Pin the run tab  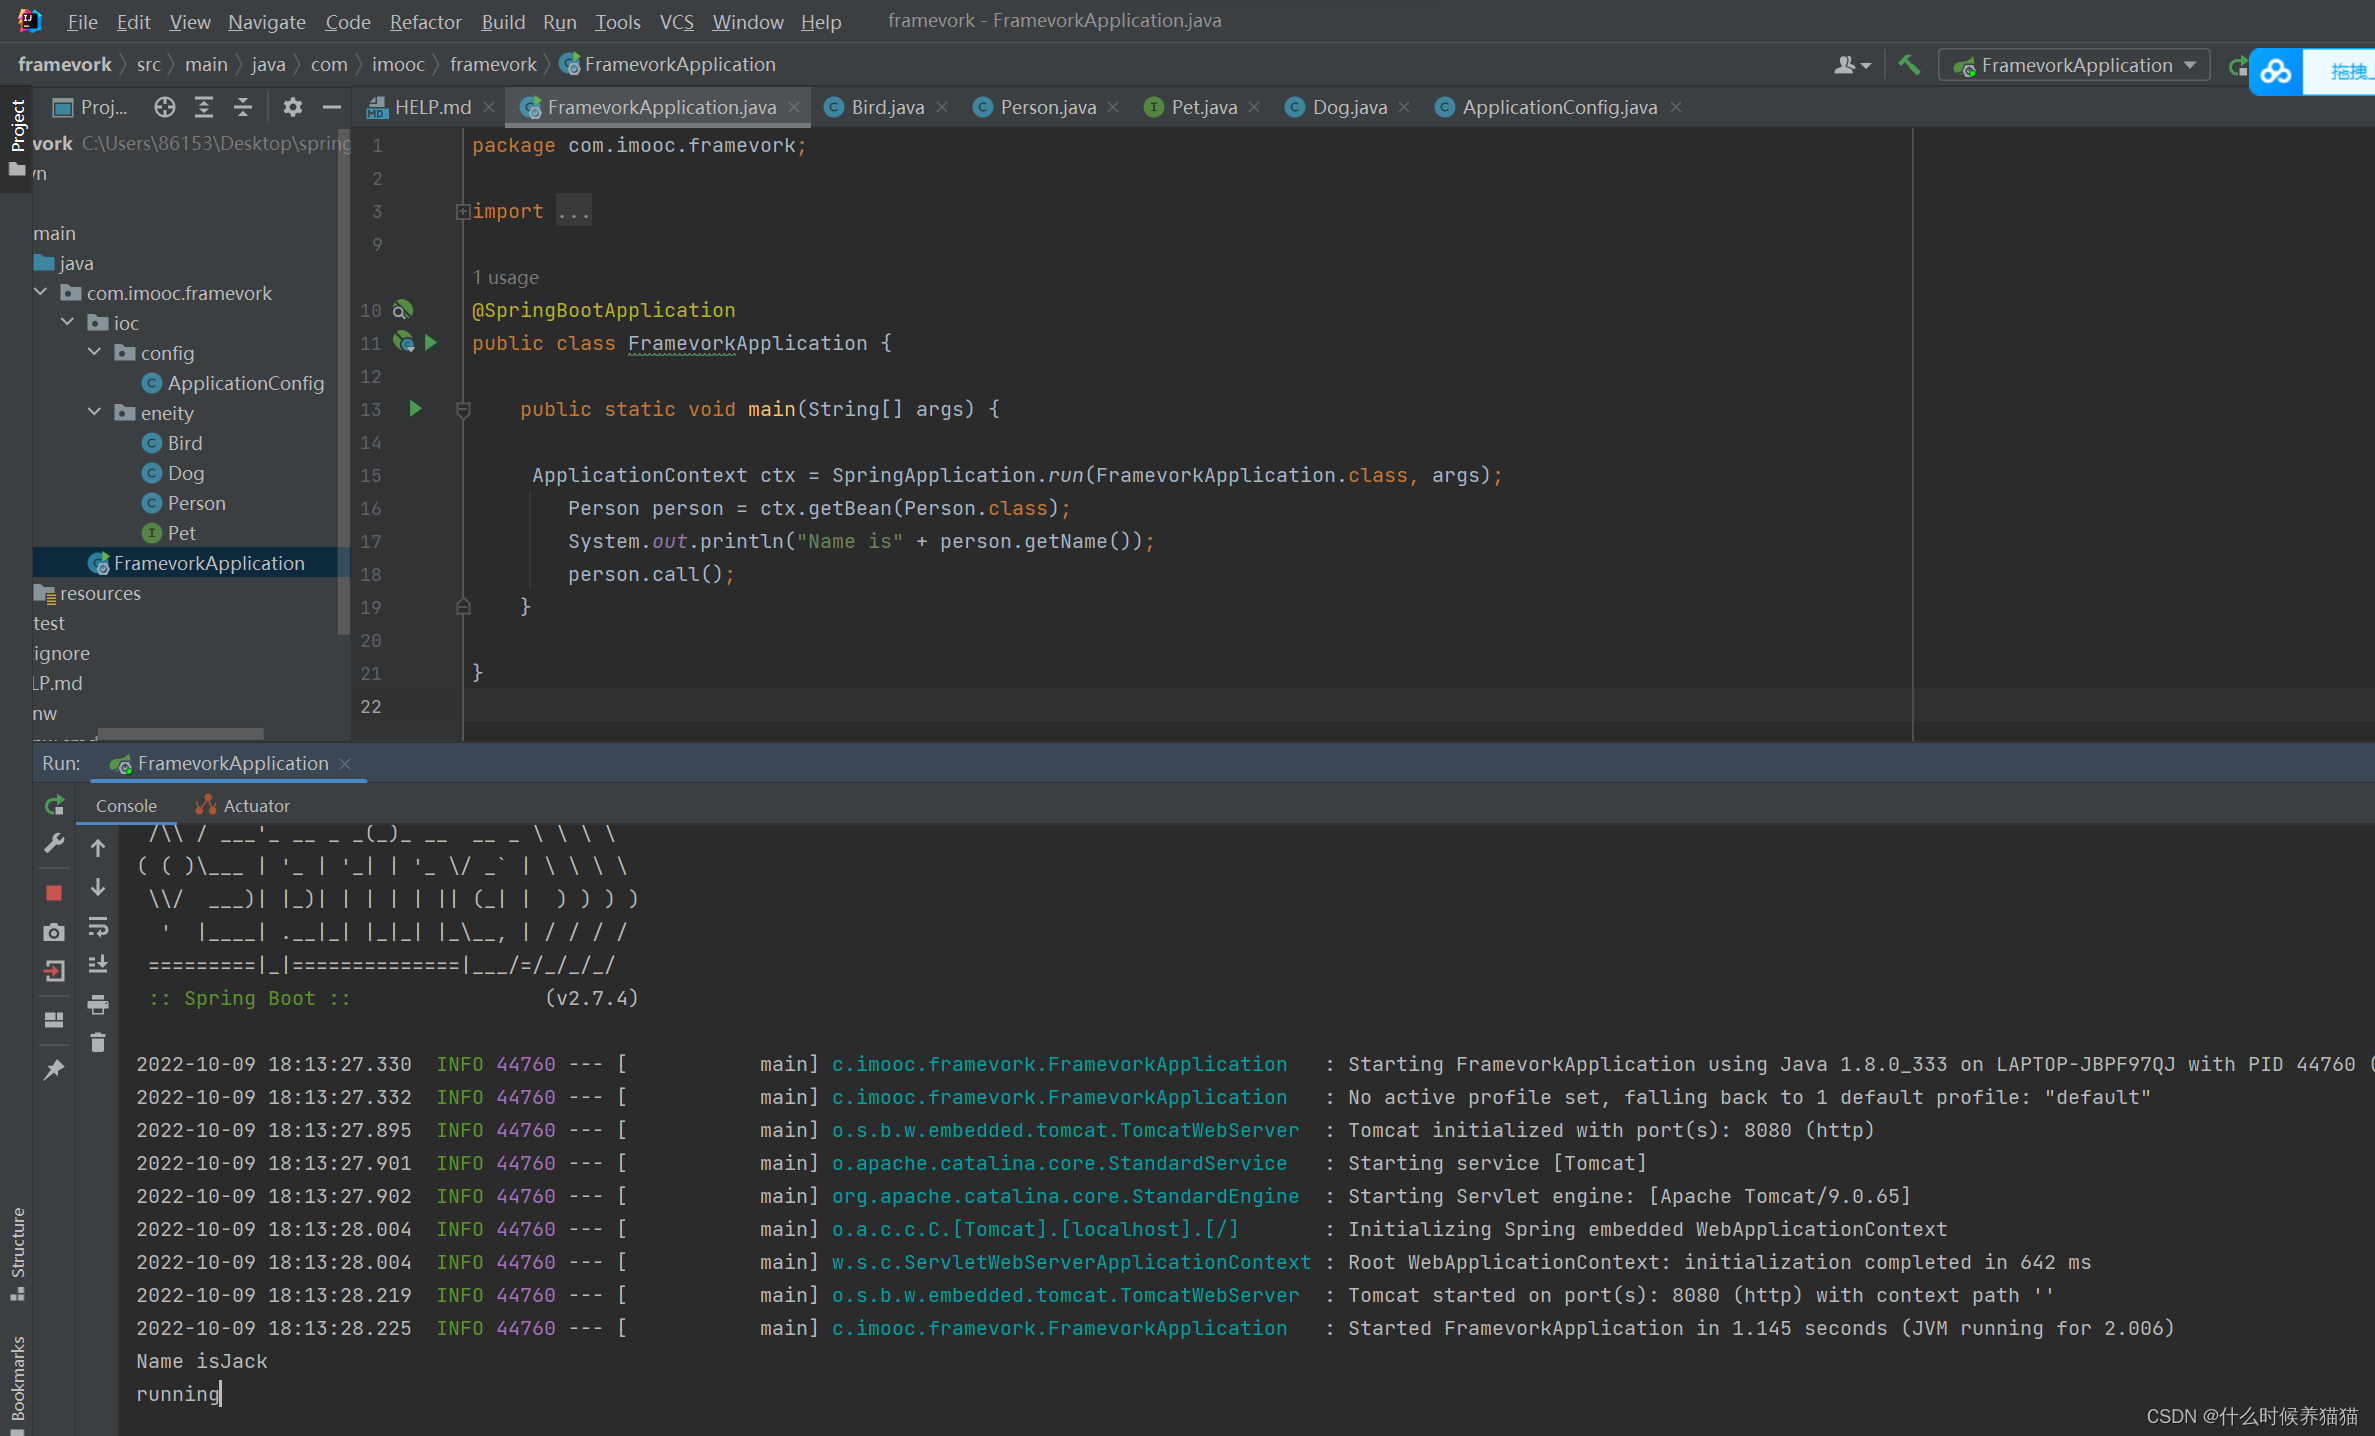click(x=54, y=1070)
